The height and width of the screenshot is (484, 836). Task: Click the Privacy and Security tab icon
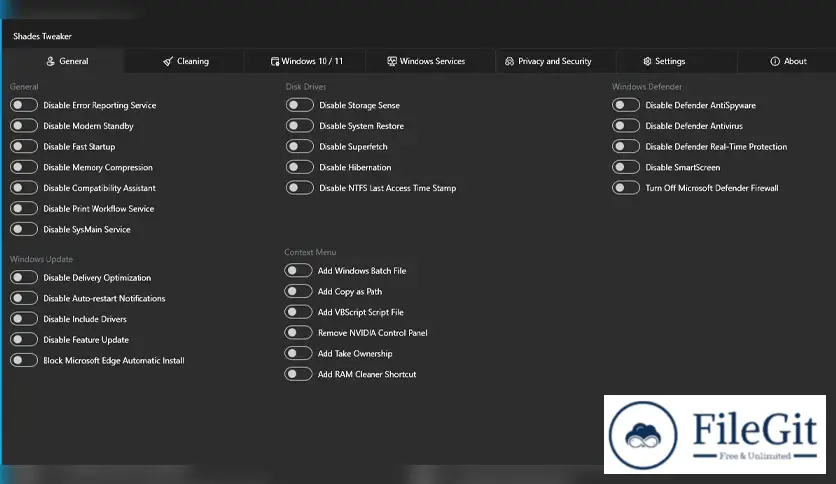pyautogui.click(x=510, y=61)
